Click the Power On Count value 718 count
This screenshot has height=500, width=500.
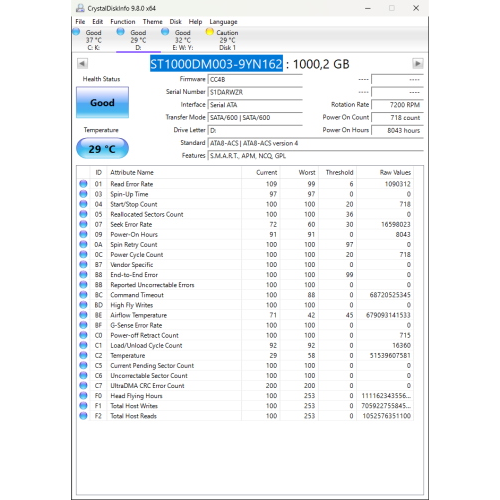pyautogui.click(x=397, y=117)
